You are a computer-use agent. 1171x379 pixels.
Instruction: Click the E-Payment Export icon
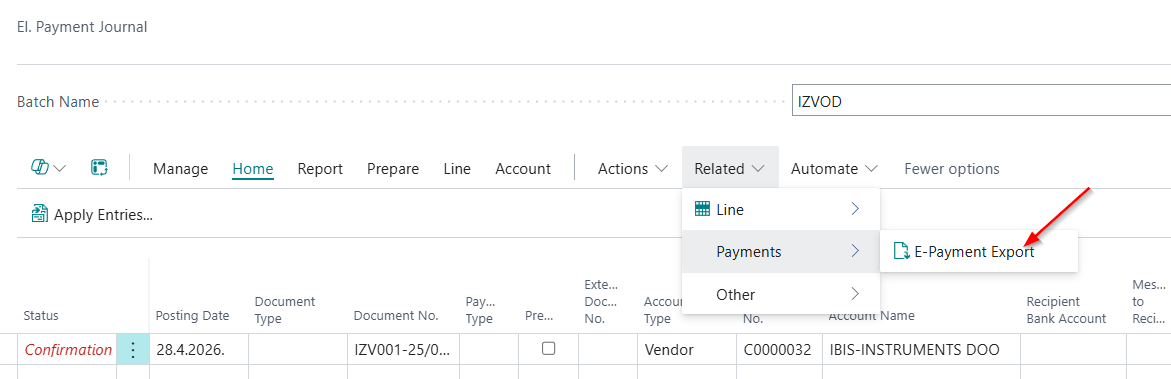(x=902, y=252)
